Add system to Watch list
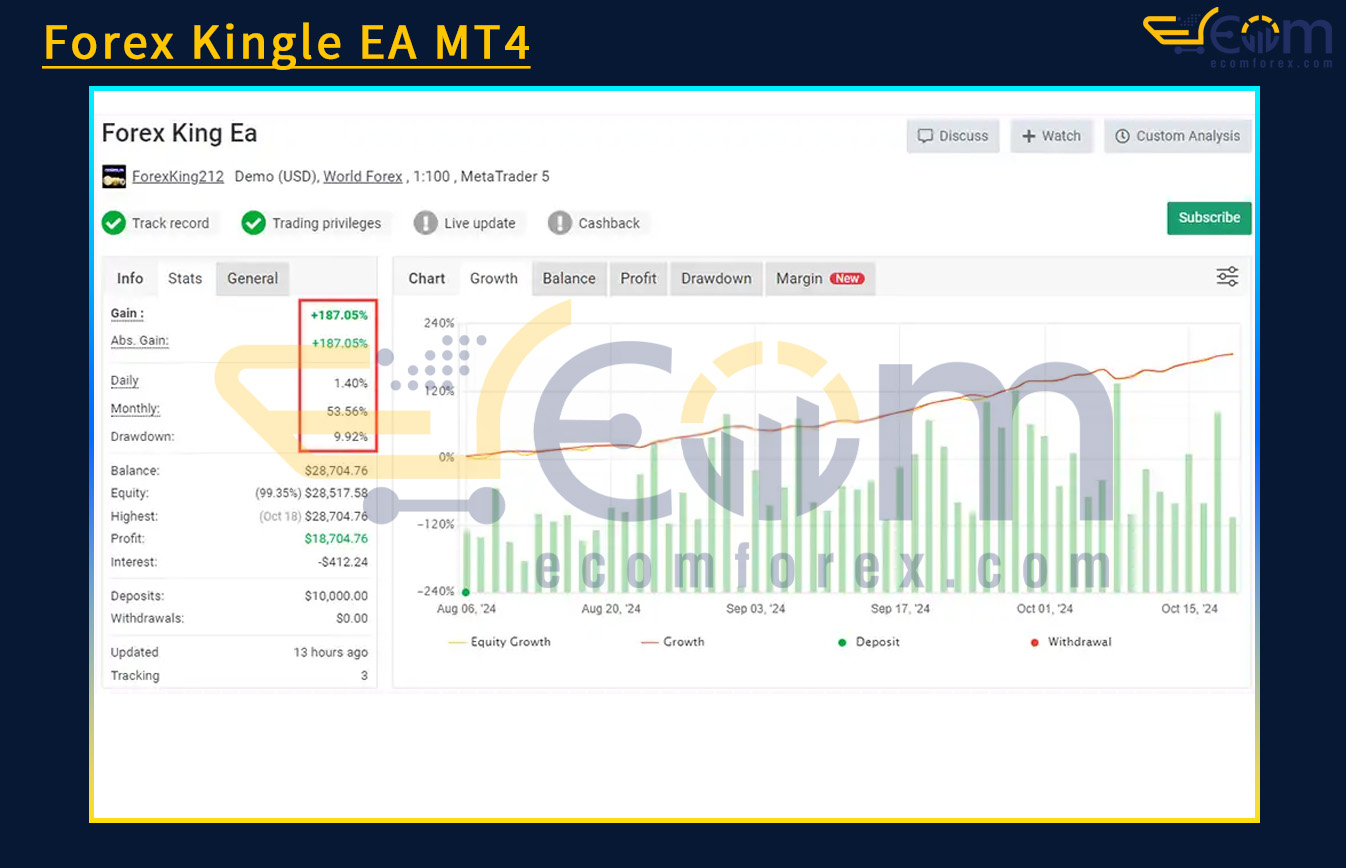This screenshot has width=1346, height=868. (x=1051, y=136)
